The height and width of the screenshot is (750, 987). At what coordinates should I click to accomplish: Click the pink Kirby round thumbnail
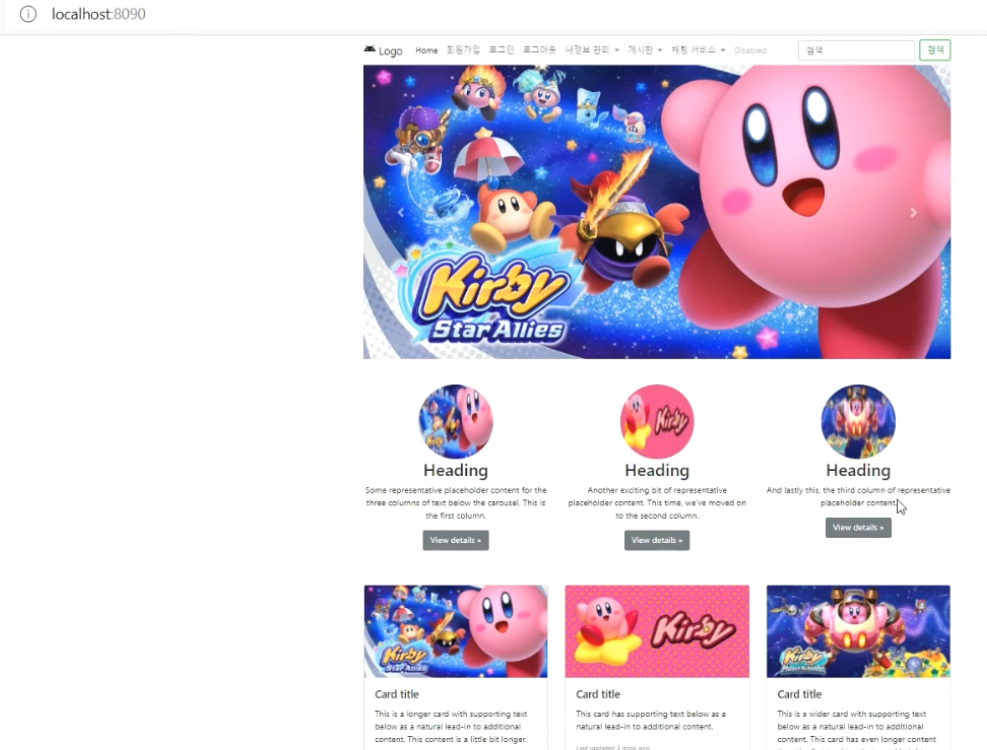coord(657,421)
